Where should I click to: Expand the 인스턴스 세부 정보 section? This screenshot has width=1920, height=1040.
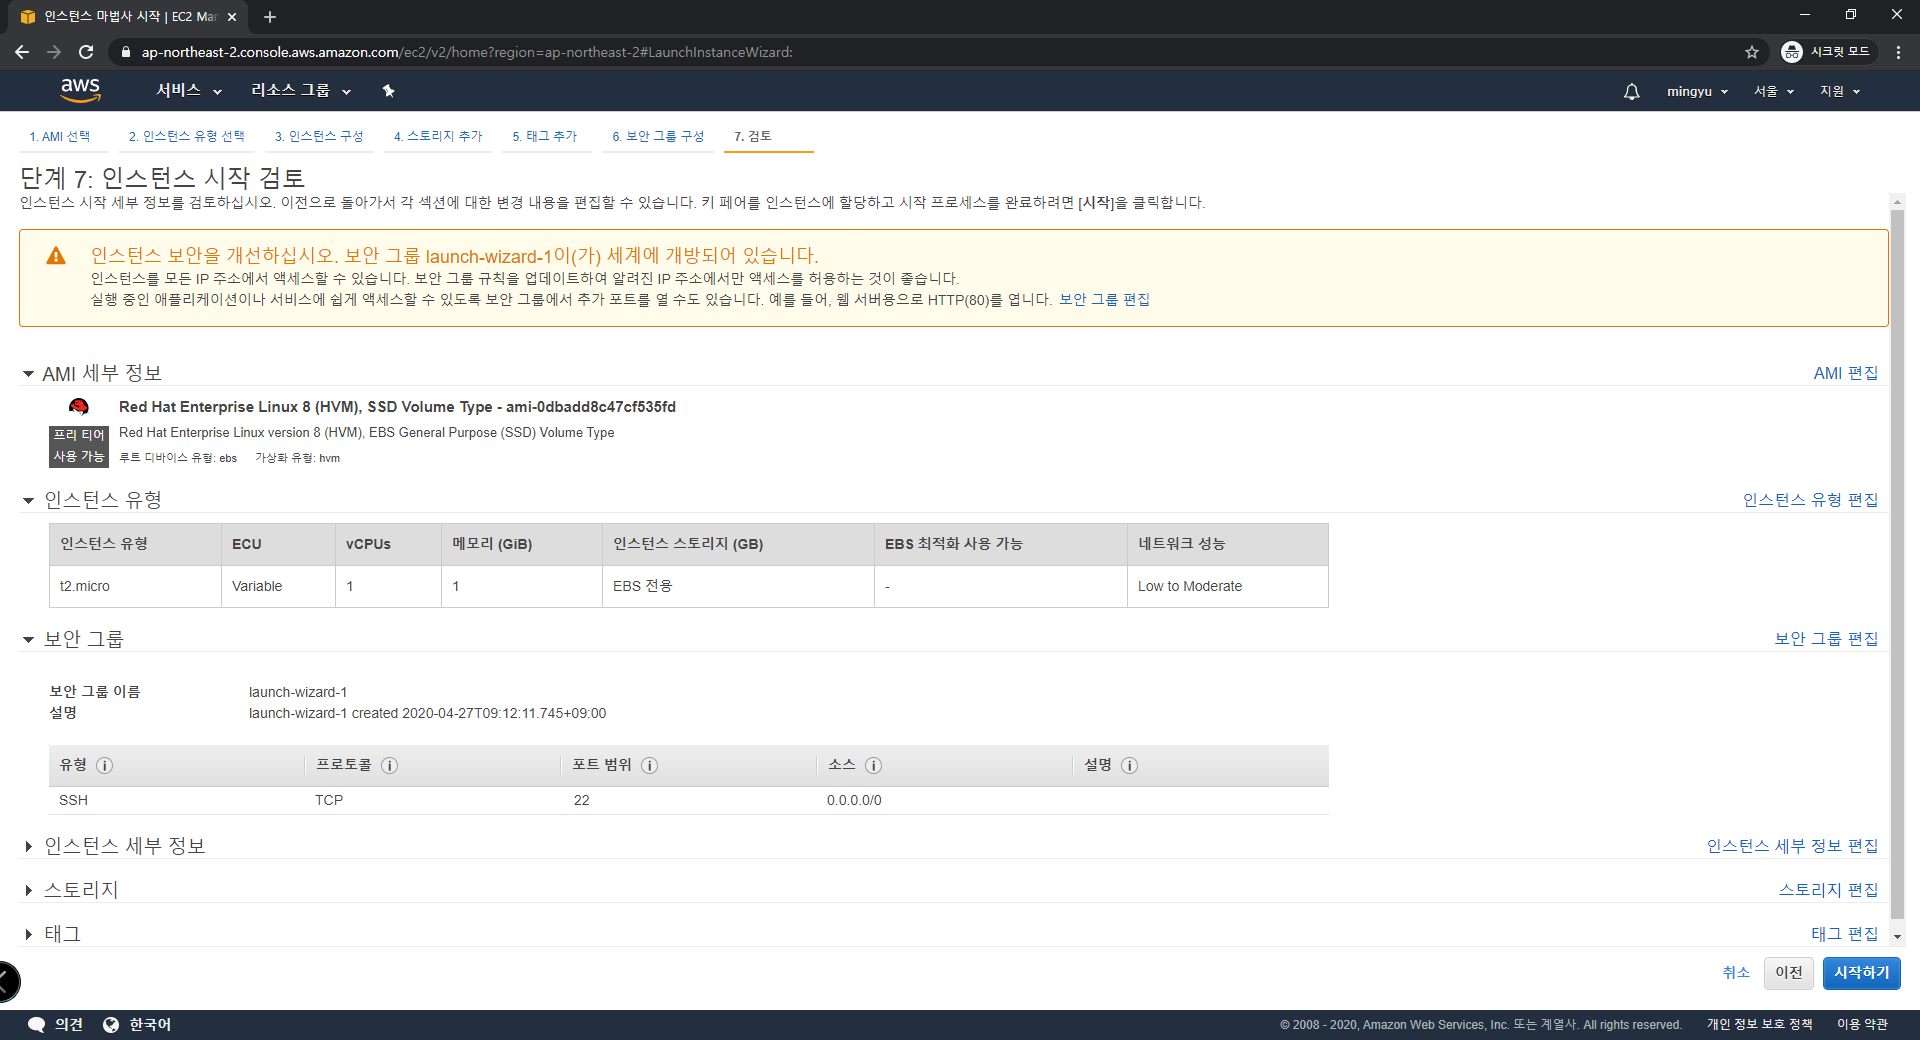(x=28, y=846)
